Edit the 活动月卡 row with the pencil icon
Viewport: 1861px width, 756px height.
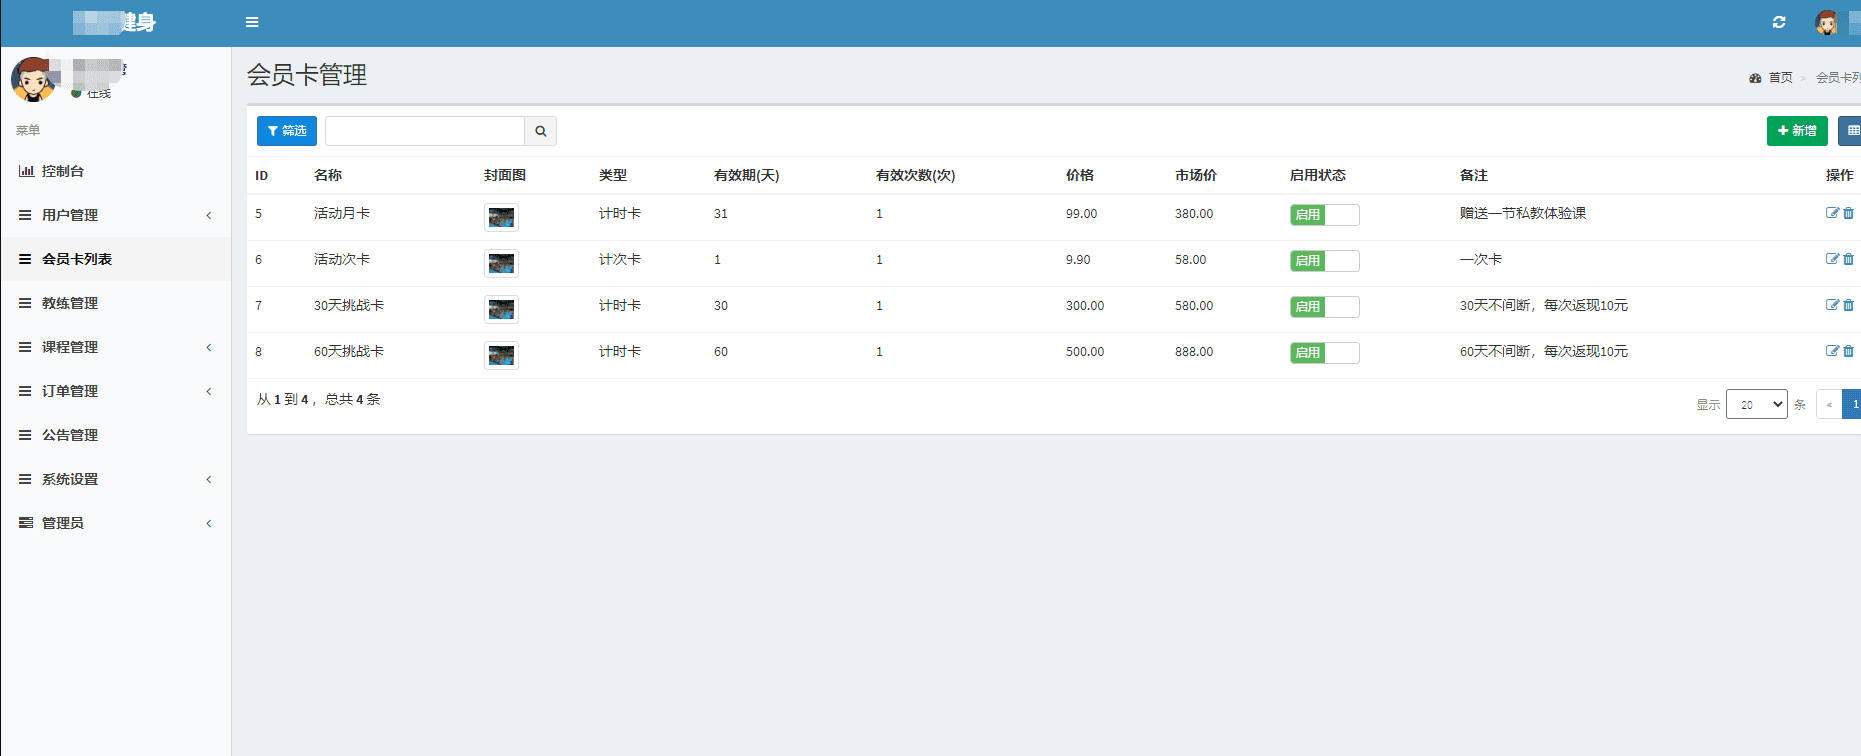[x=1832, y=213]
